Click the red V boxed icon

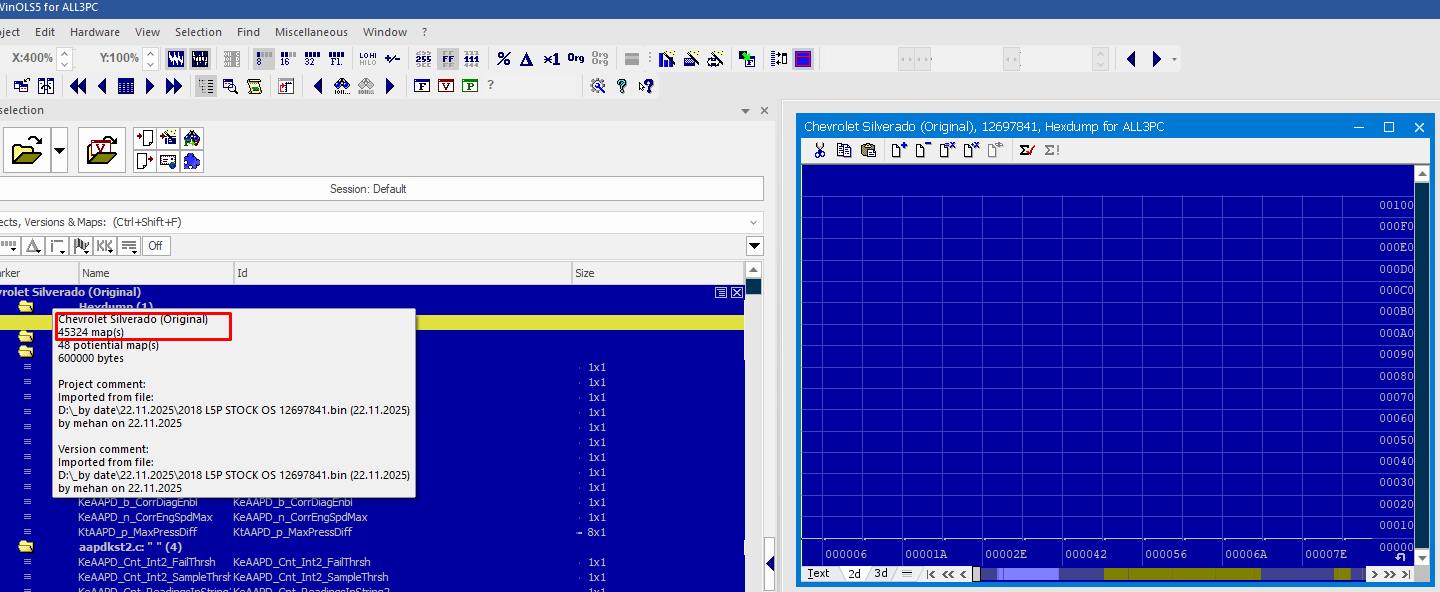point(446,86)
